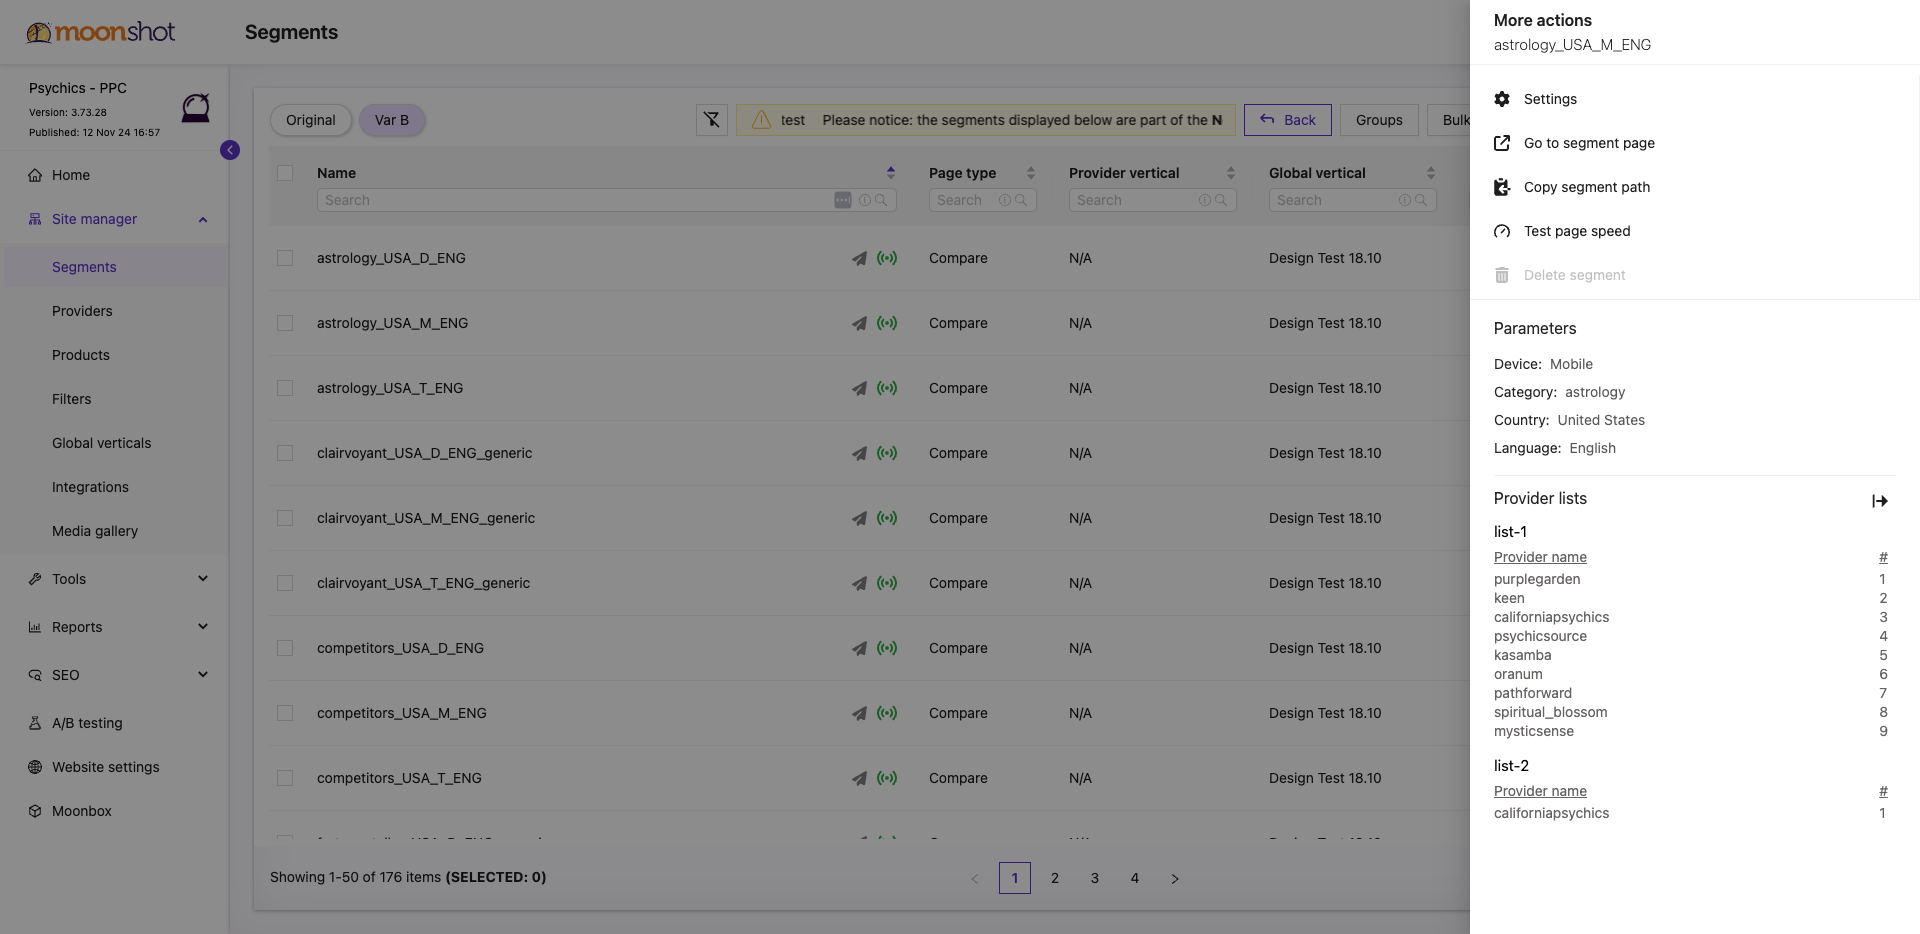Click purplegarden in list-1 provider list
The width and height of the screenshot is (1920, 934).
[x=1537, y=579]
